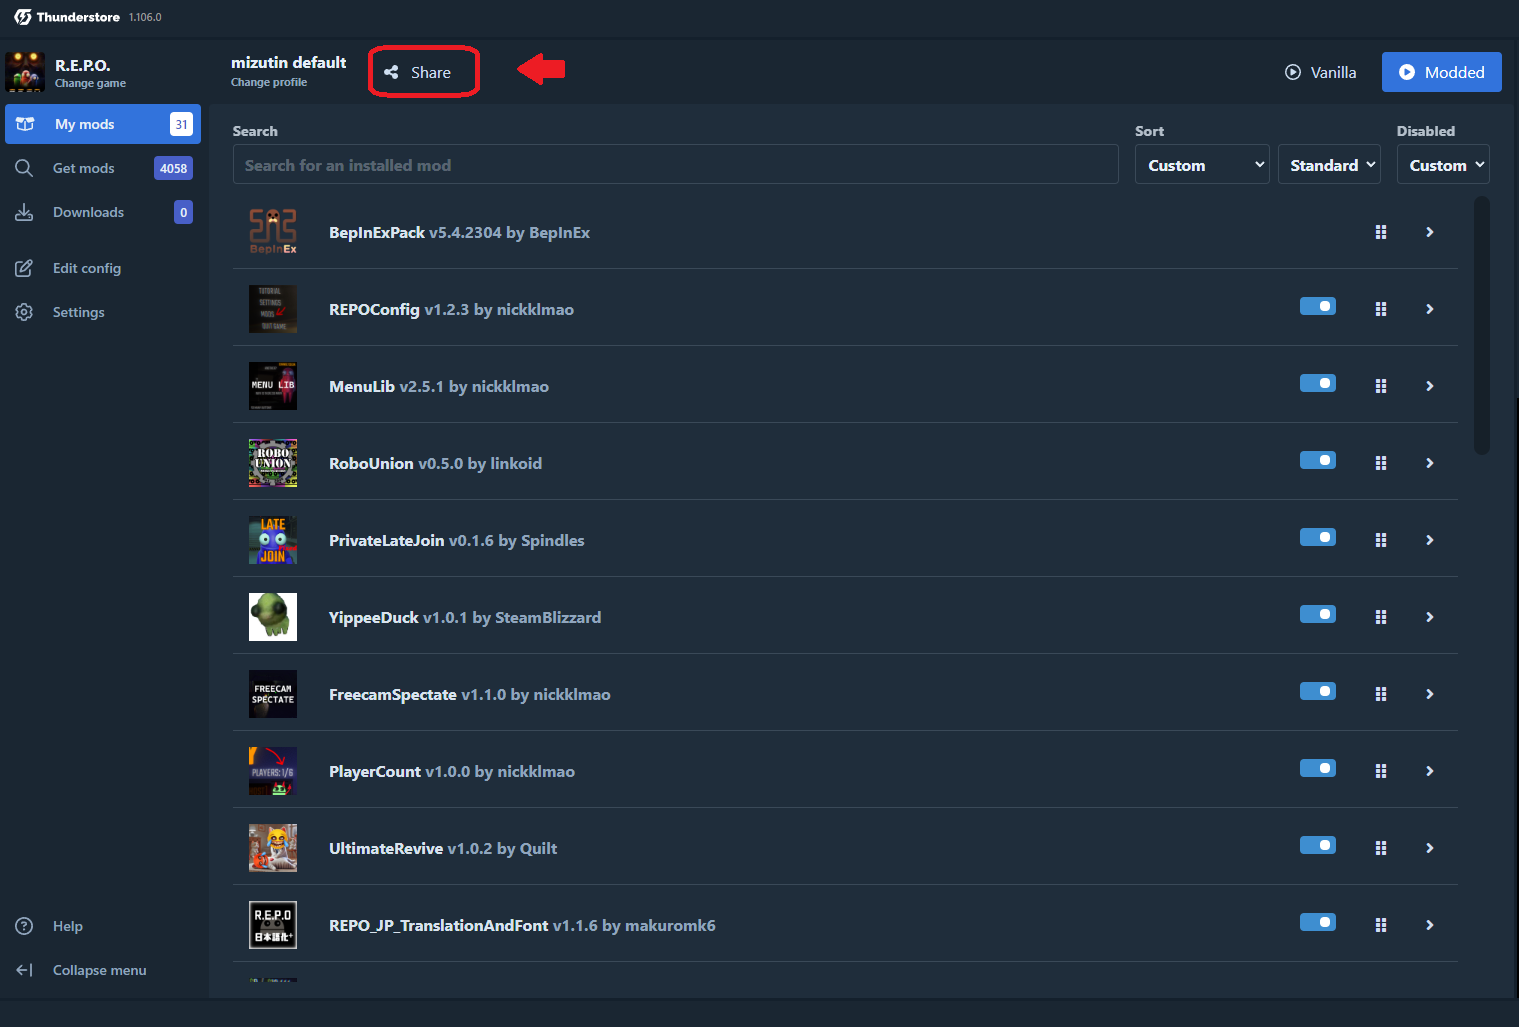This screenshot has width=1519, height=1027.
Task: Click the installed mod search field
Action: click(x=675, y=165)
